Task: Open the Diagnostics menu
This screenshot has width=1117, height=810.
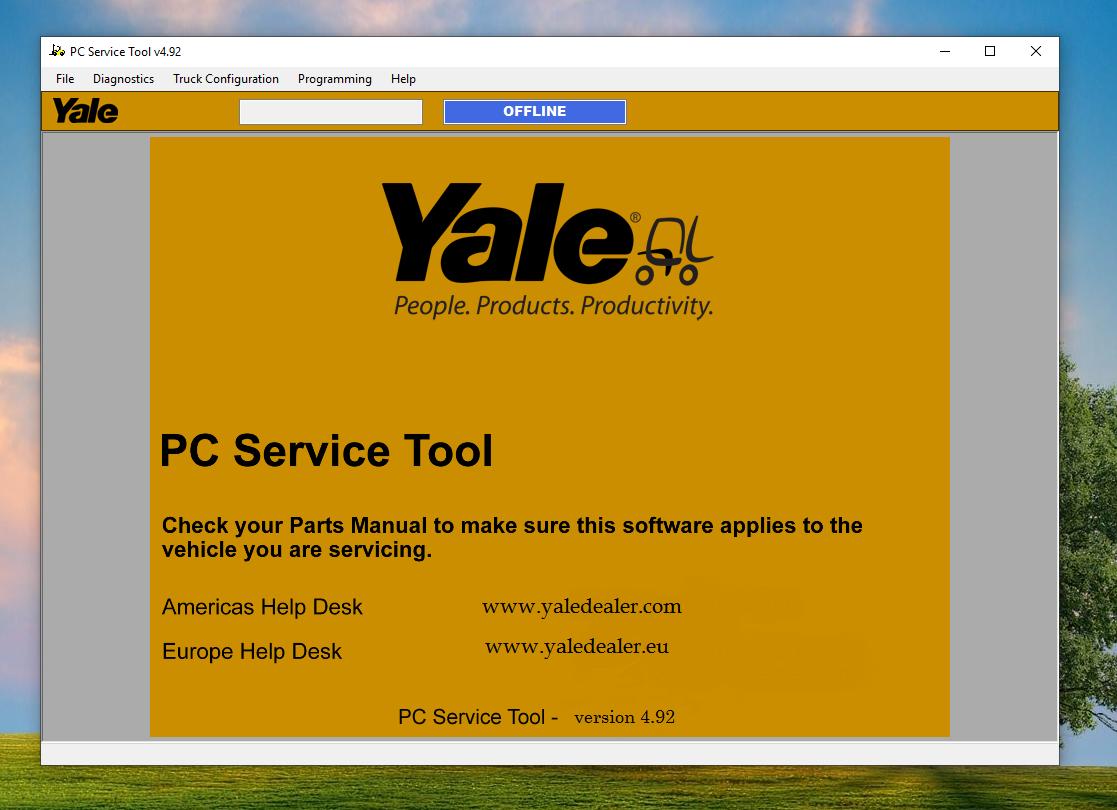Action: 123,79
